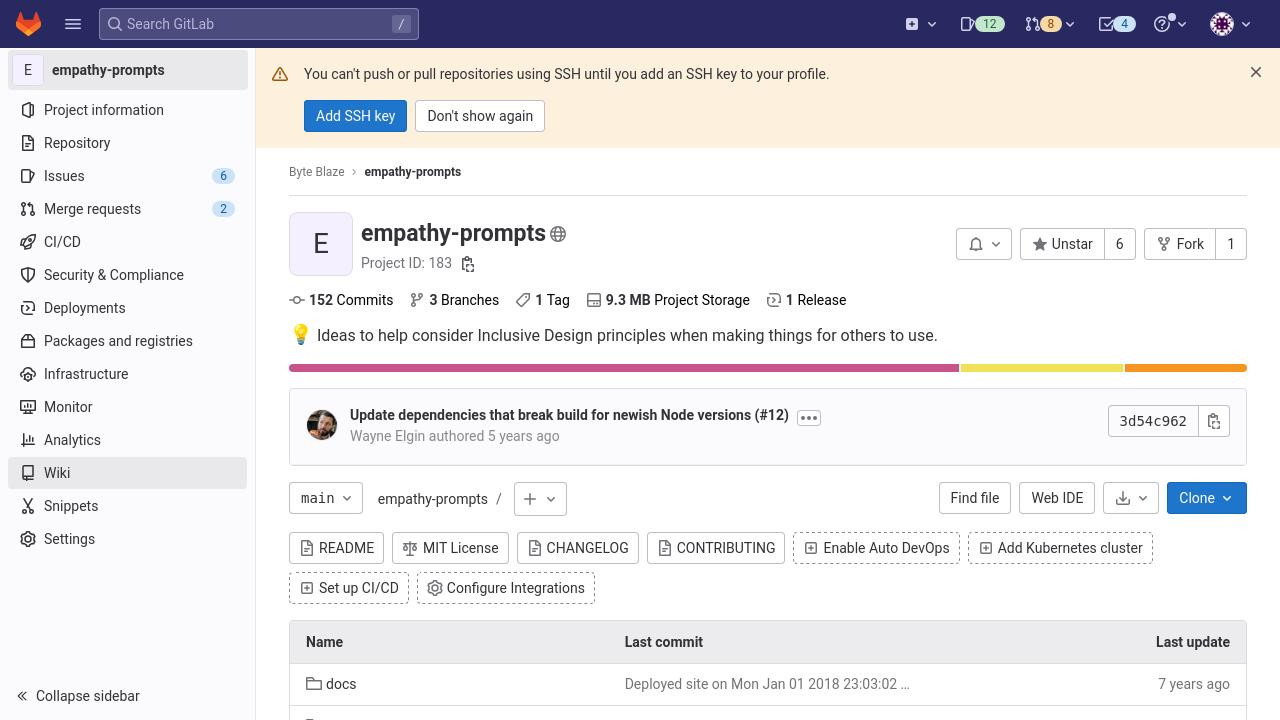1280x720 pixels.
Task: Dismiss the SSH key warning banner
Action: point(1256,72)
